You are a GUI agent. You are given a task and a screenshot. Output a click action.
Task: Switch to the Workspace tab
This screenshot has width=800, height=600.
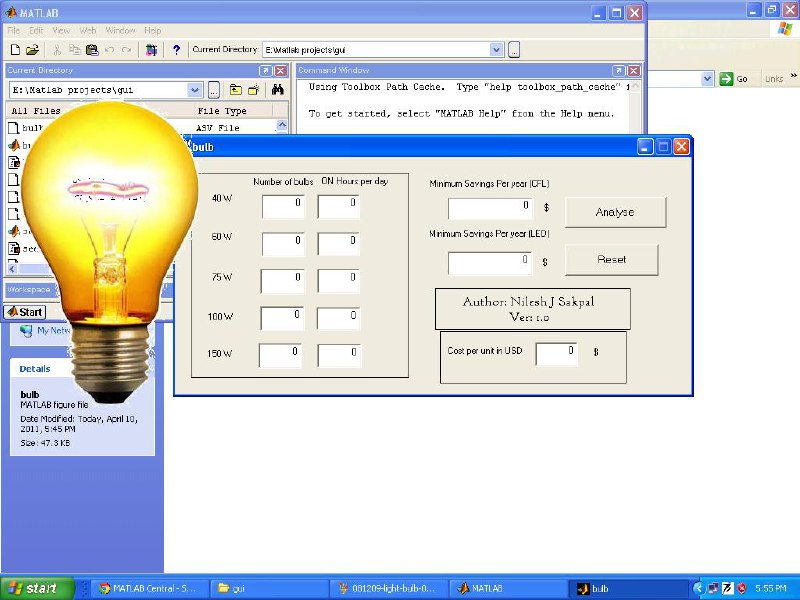pos(29,290)
